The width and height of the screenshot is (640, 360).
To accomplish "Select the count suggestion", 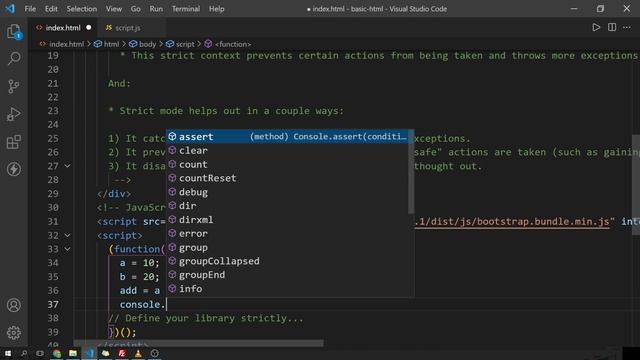I will [287, 164].
